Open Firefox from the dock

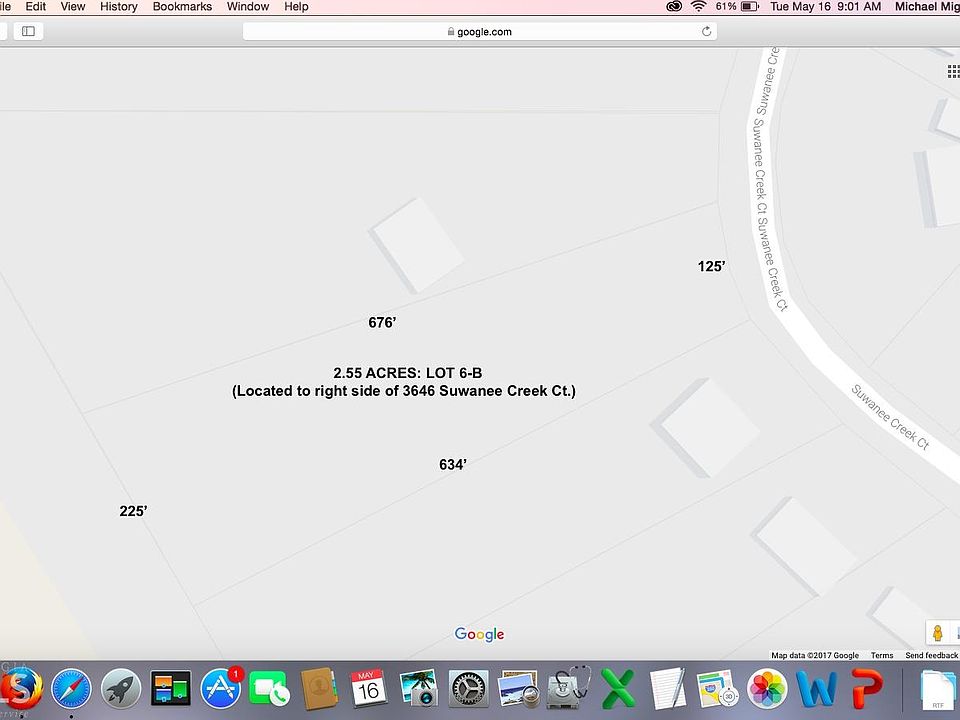coord(20,689)
